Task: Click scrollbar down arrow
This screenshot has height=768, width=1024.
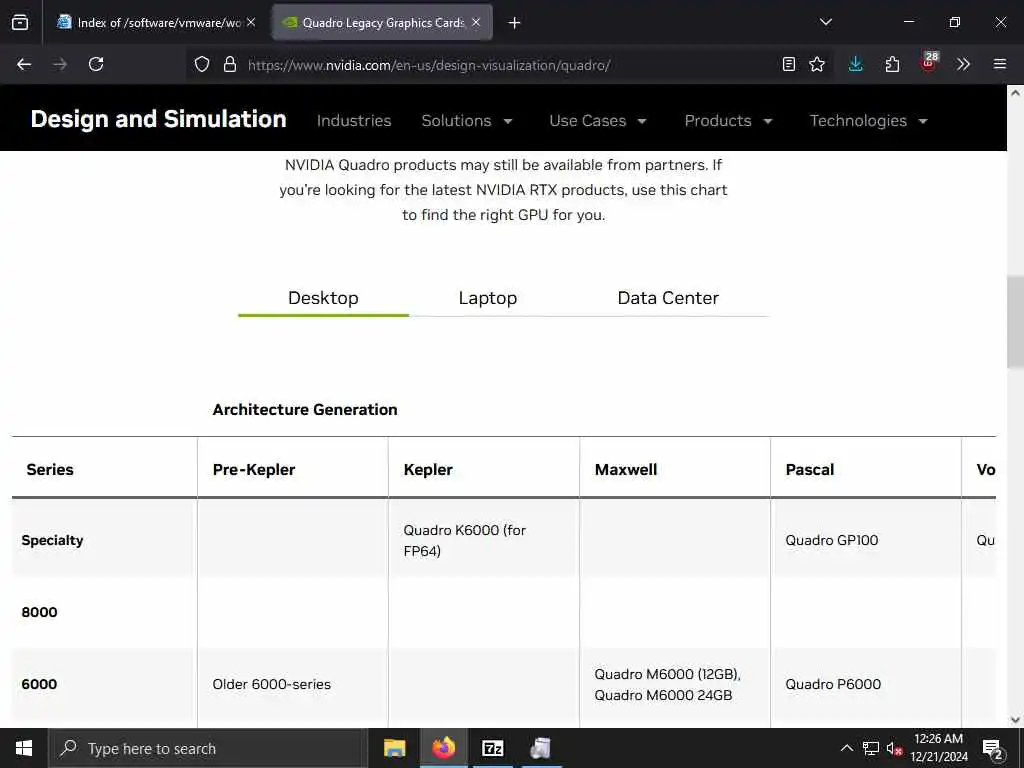Action: tap(1015, 720)
